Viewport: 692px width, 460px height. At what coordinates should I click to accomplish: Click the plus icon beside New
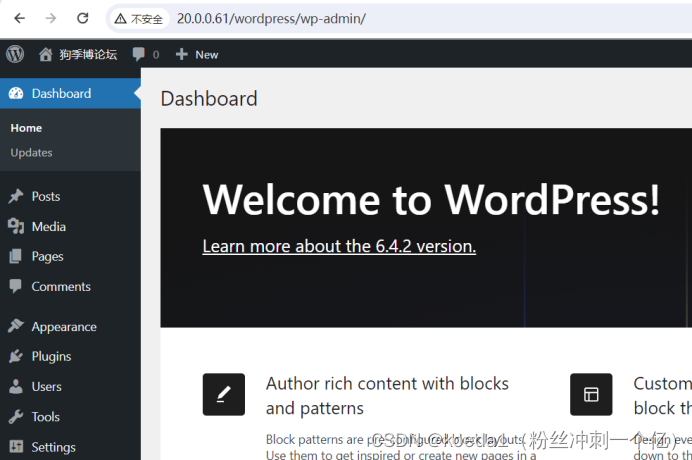pyautogui.click(x=181, y=54)
